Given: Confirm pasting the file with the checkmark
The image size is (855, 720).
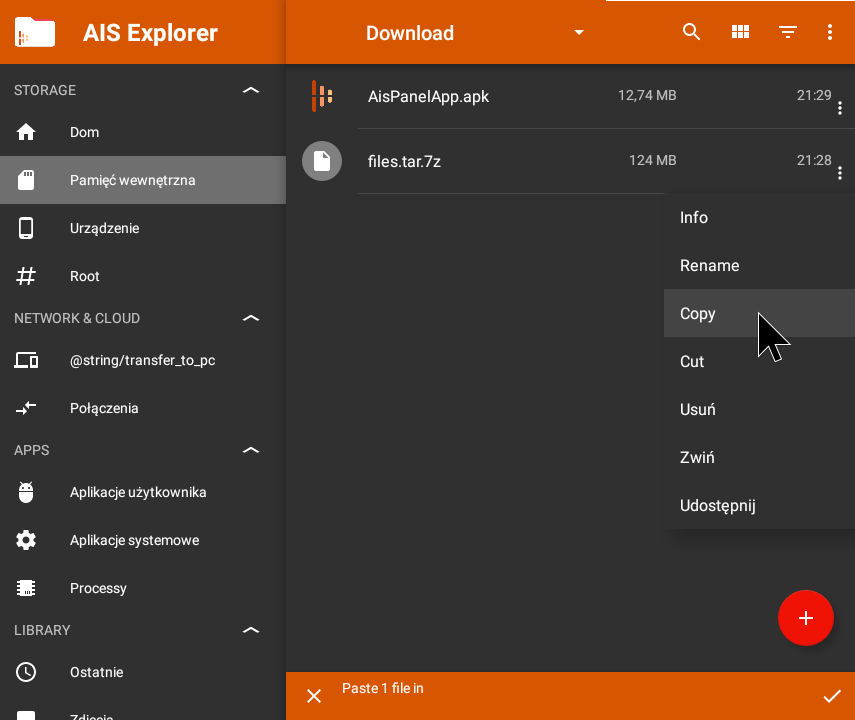Looking at the screenshot, I should 833,695.
